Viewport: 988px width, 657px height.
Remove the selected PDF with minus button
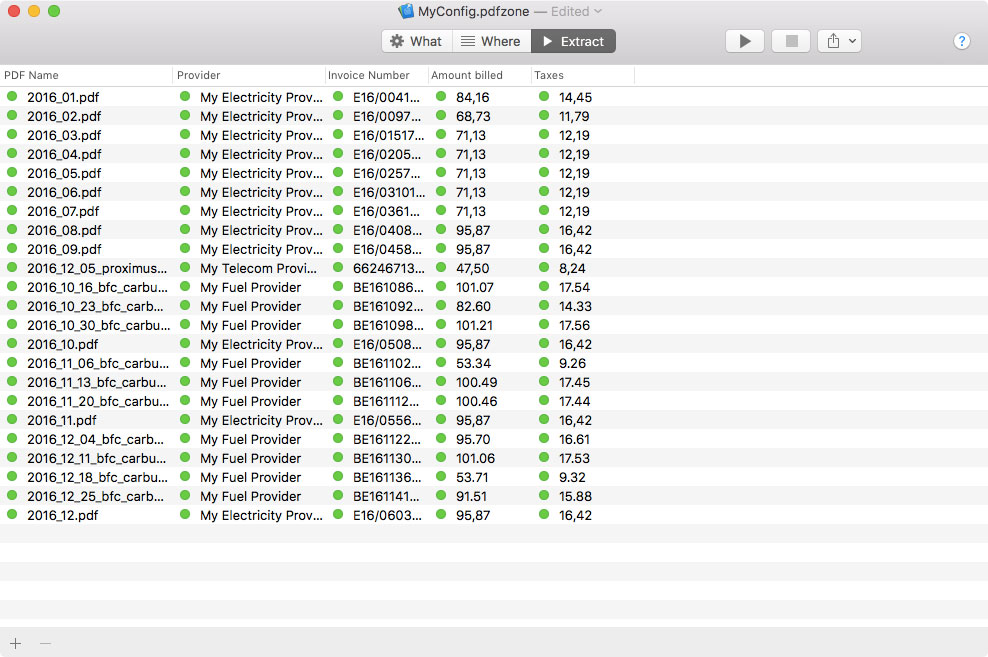45,643
